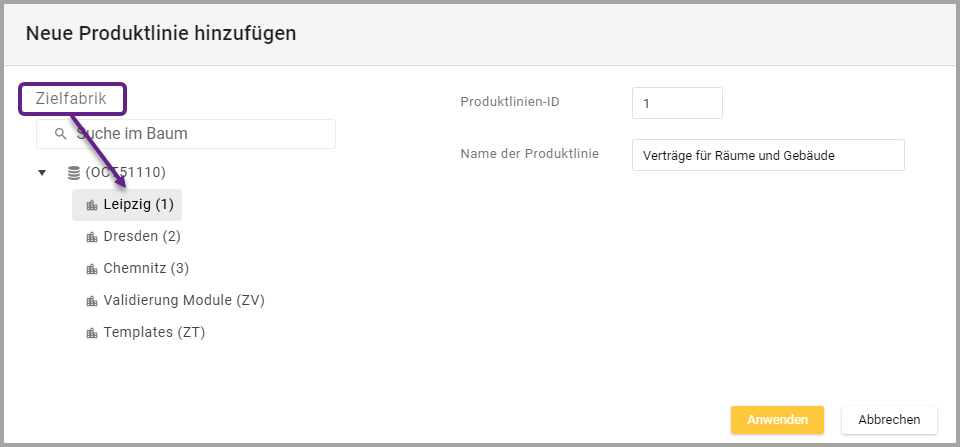This screenshot has width=960, height=447.
Task: Collapse the (OCT51110) tree node arrow
Action: (42, 173)
